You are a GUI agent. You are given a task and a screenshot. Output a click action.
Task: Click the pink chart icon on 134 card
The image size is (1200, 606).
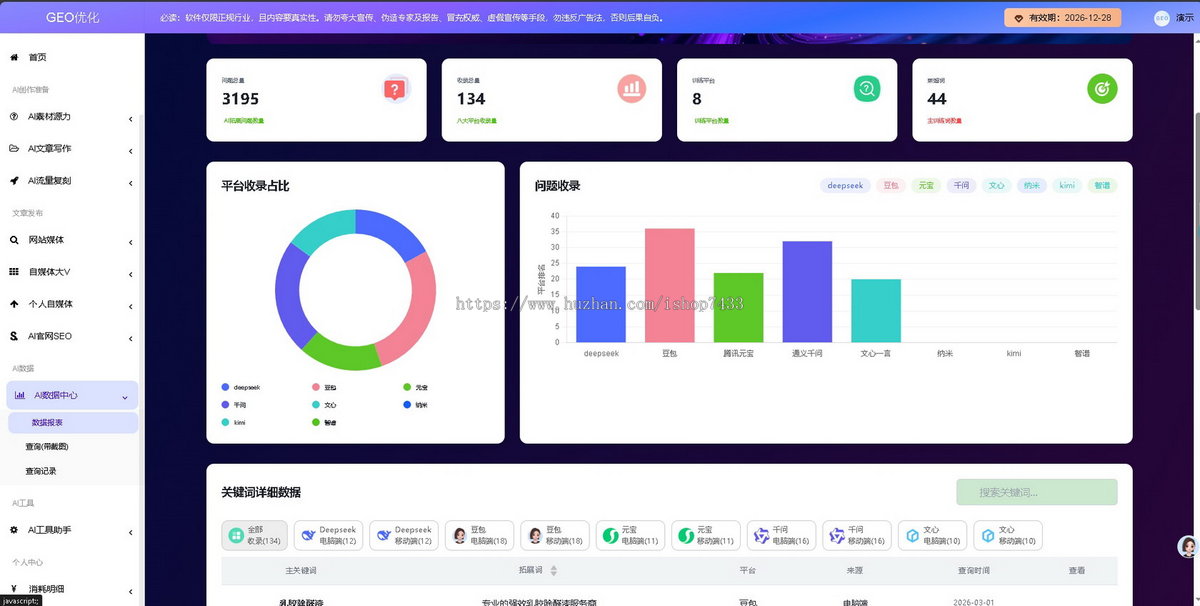(632, 89)
